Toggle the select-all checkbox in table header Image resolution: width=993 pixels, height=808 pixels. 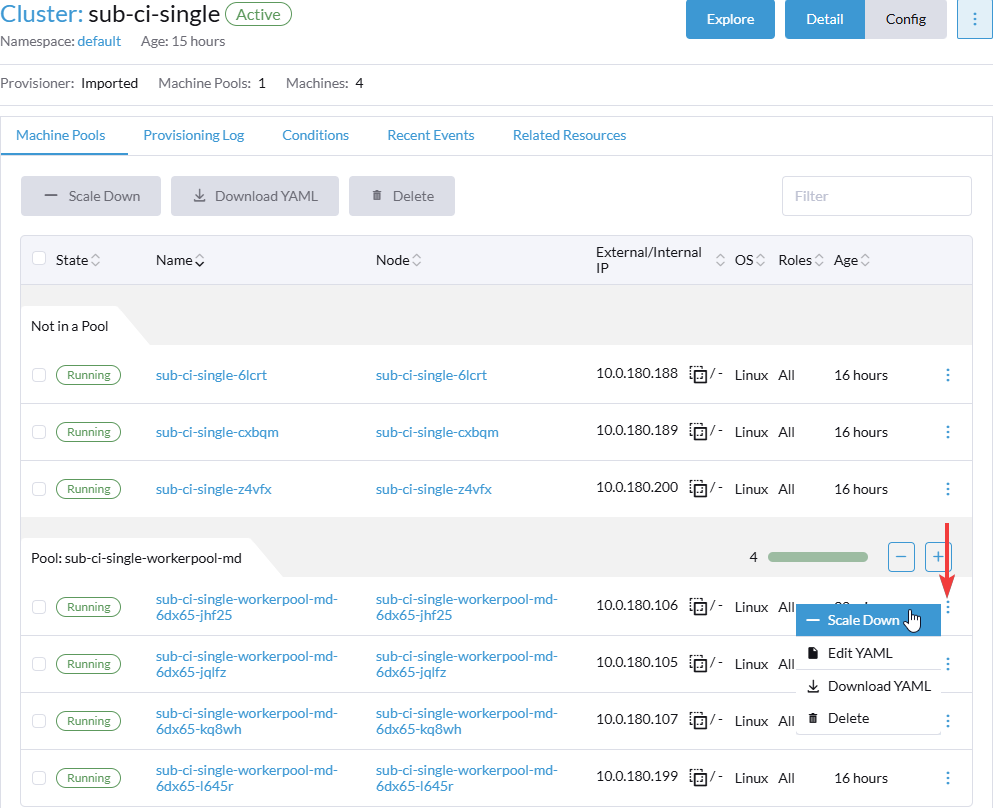pyautogui.click(x=39, y=259)
